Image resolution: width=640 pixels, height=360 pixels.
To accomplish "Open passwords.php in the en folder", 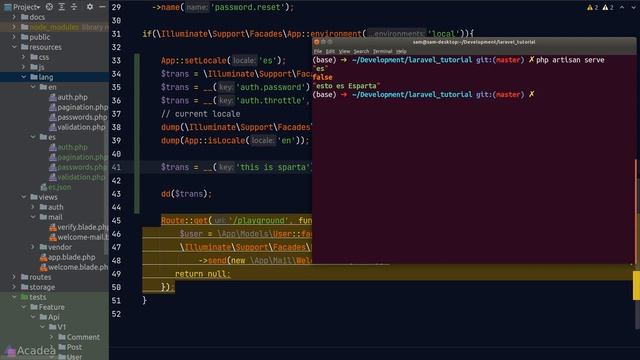I will point(78,117).
